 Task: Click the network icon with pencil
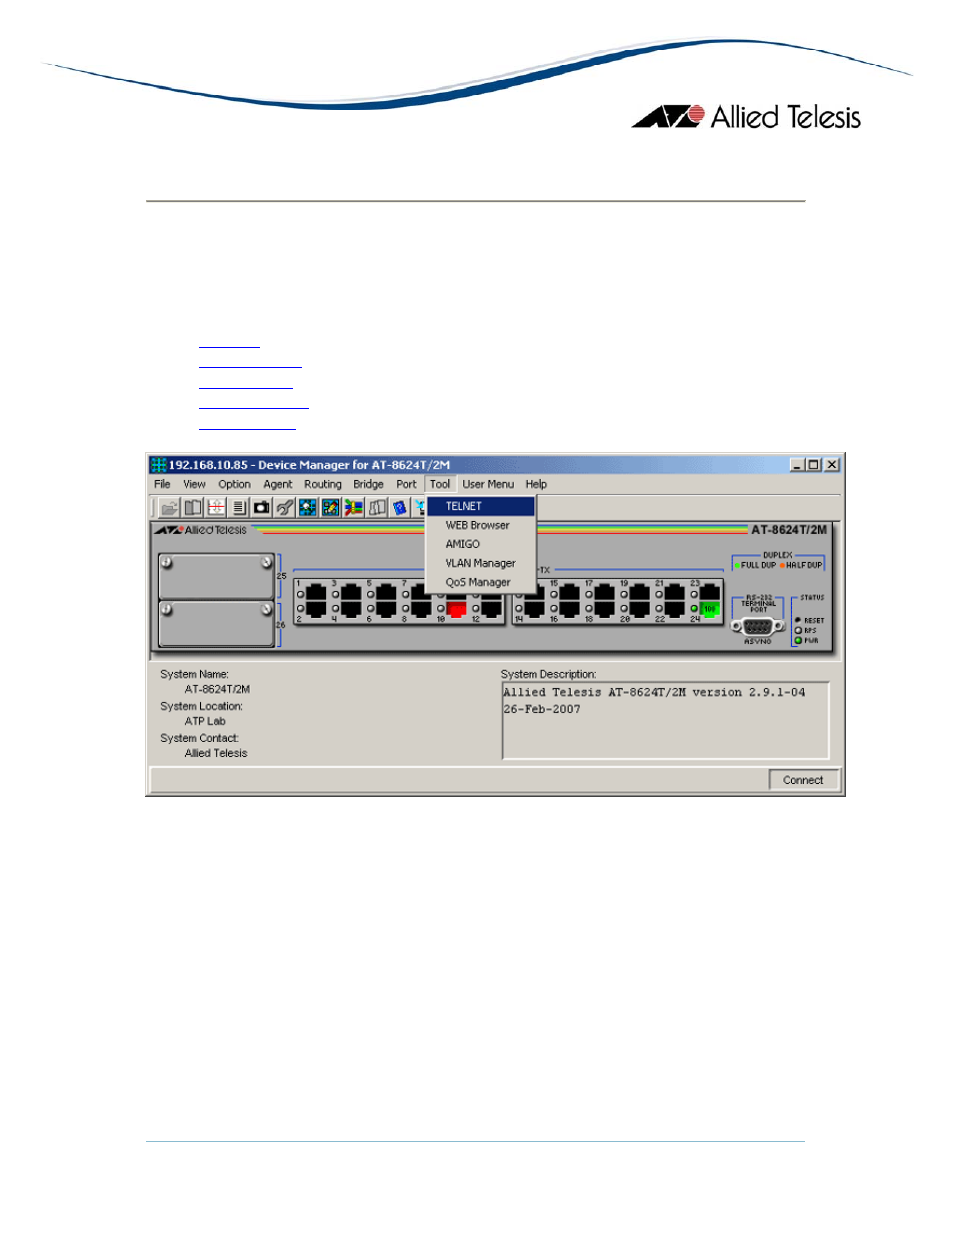pos(331,508)
